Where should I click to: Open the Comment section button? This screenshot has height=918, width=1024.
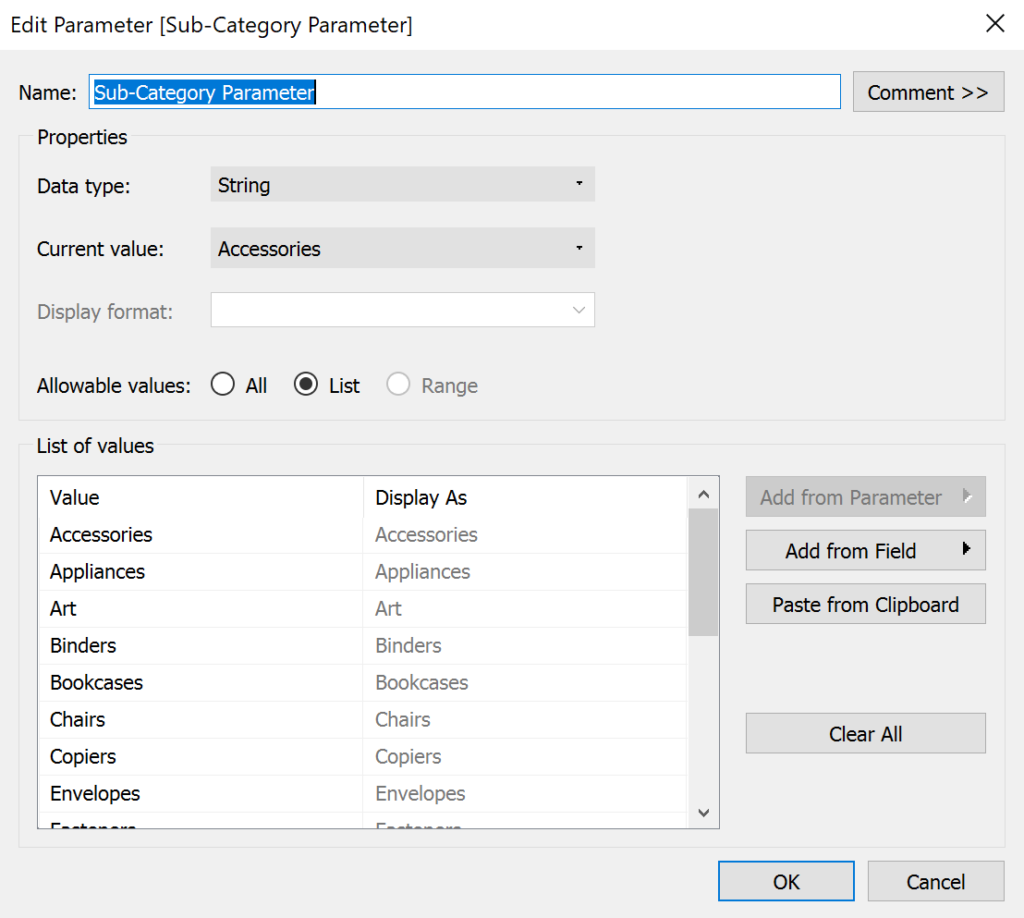pyautogui.click(x=927, y=92)
